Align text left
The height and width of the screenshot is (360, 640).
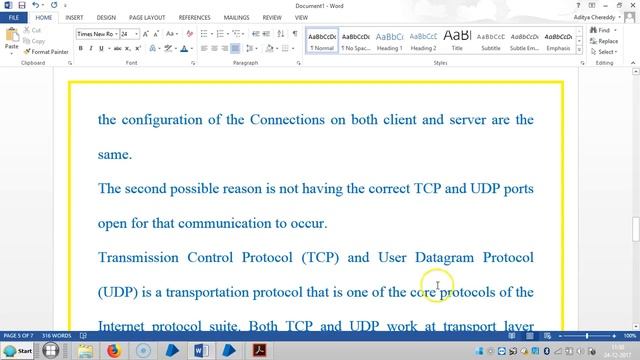(x=204, y=48)
